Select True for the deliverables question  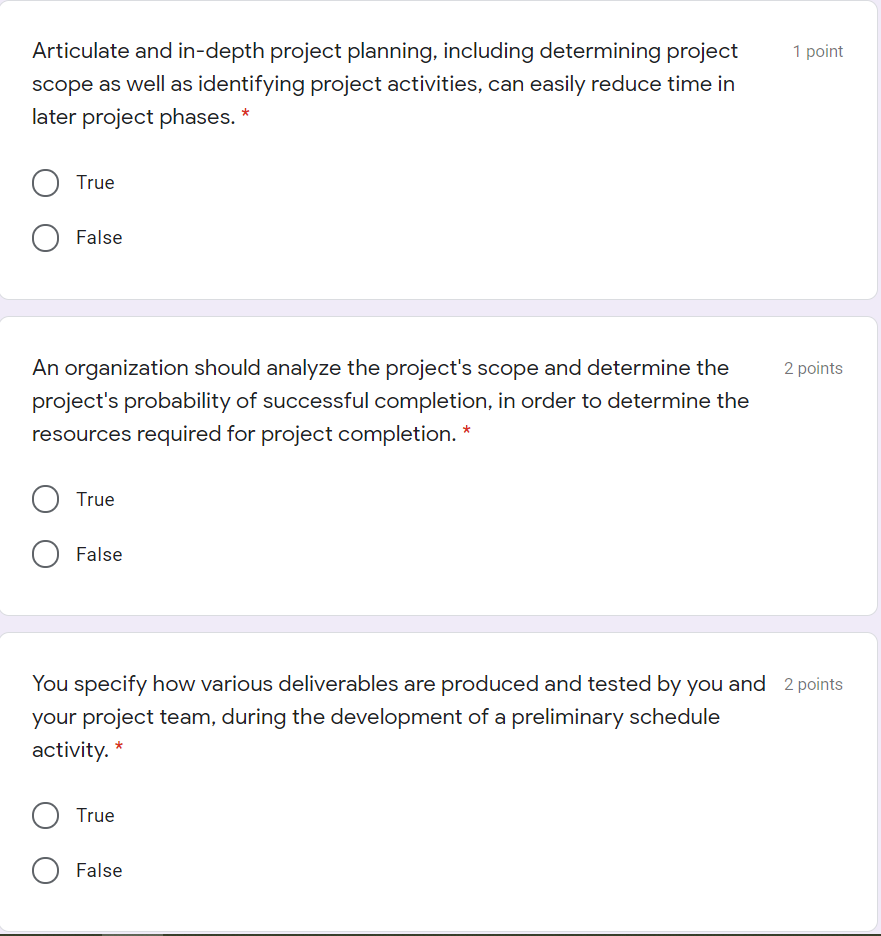coord(45,815)
